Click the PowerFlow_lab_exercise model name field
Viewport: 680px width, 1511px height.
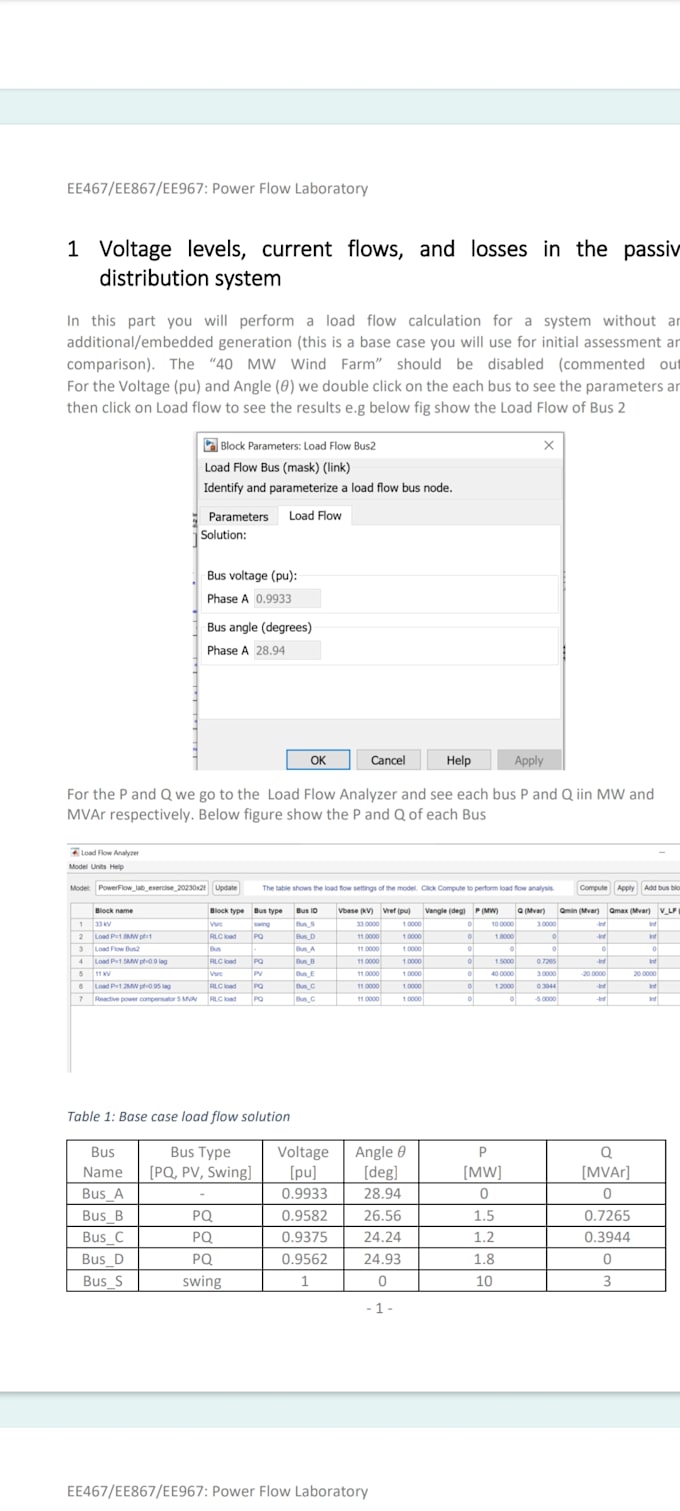(153, 887)
